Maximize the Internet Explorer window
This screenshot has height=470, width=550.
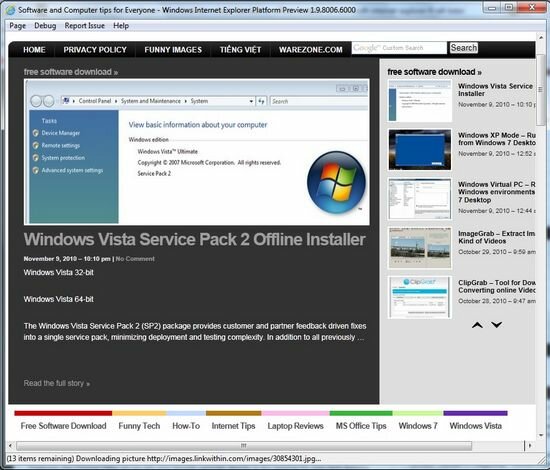[x=509, y=7]
